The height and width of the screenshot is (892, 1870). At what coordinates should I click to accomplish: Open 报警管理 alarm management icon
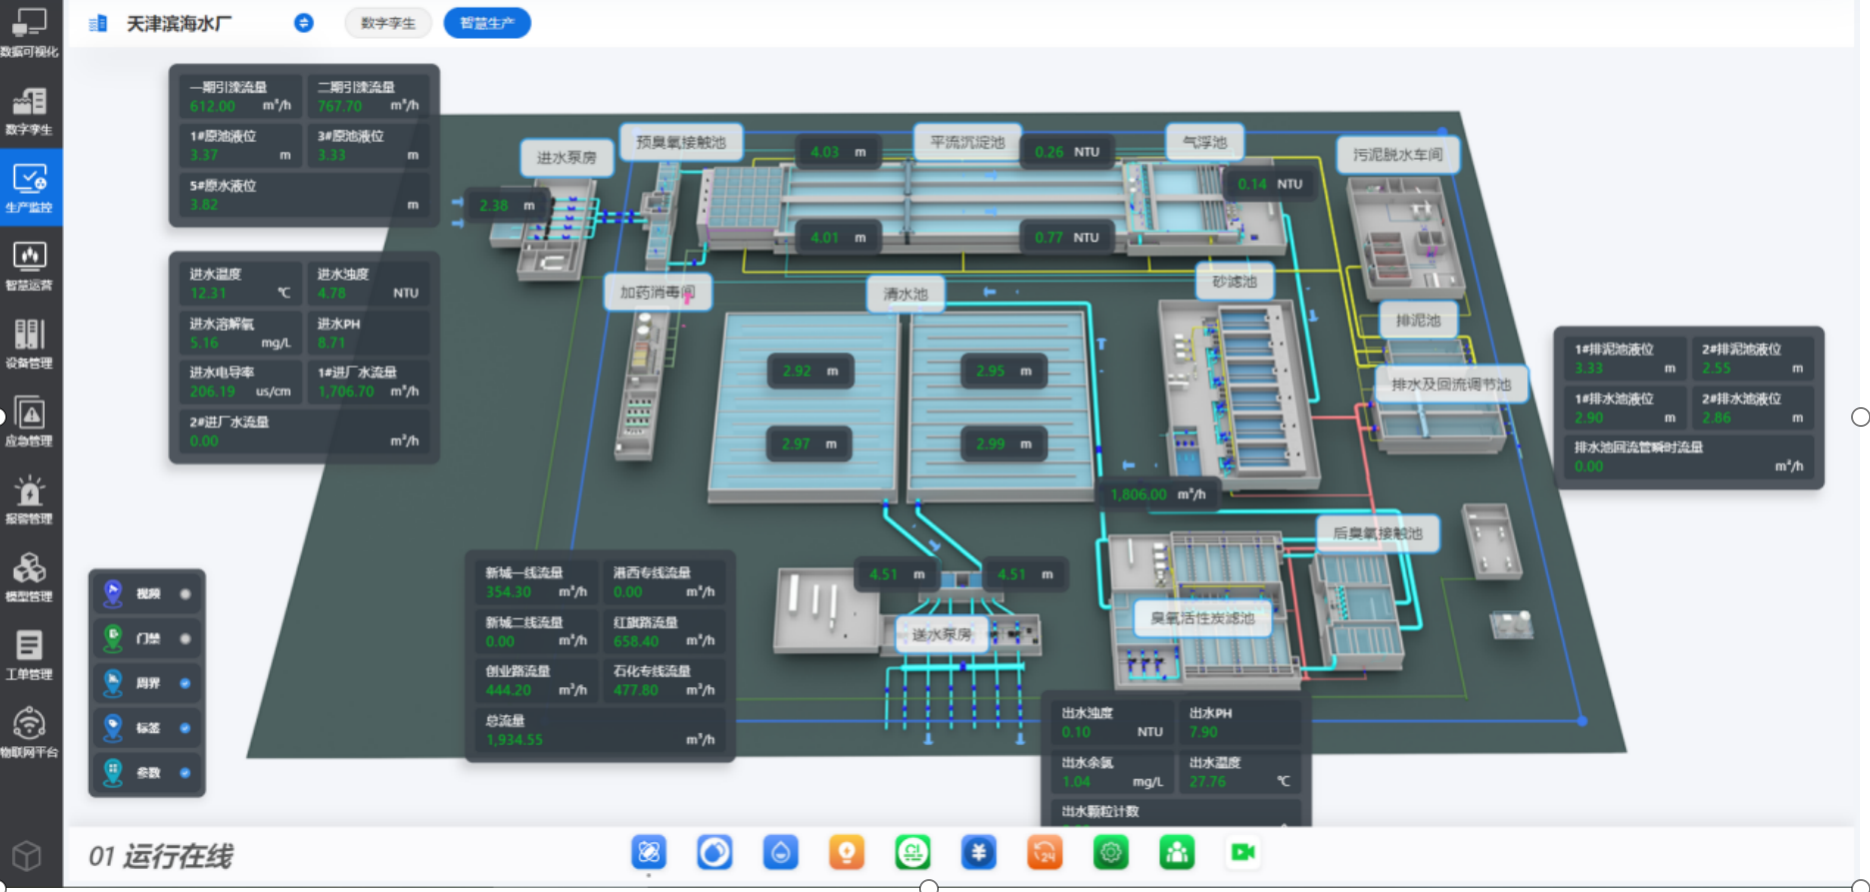click(29, 499)
